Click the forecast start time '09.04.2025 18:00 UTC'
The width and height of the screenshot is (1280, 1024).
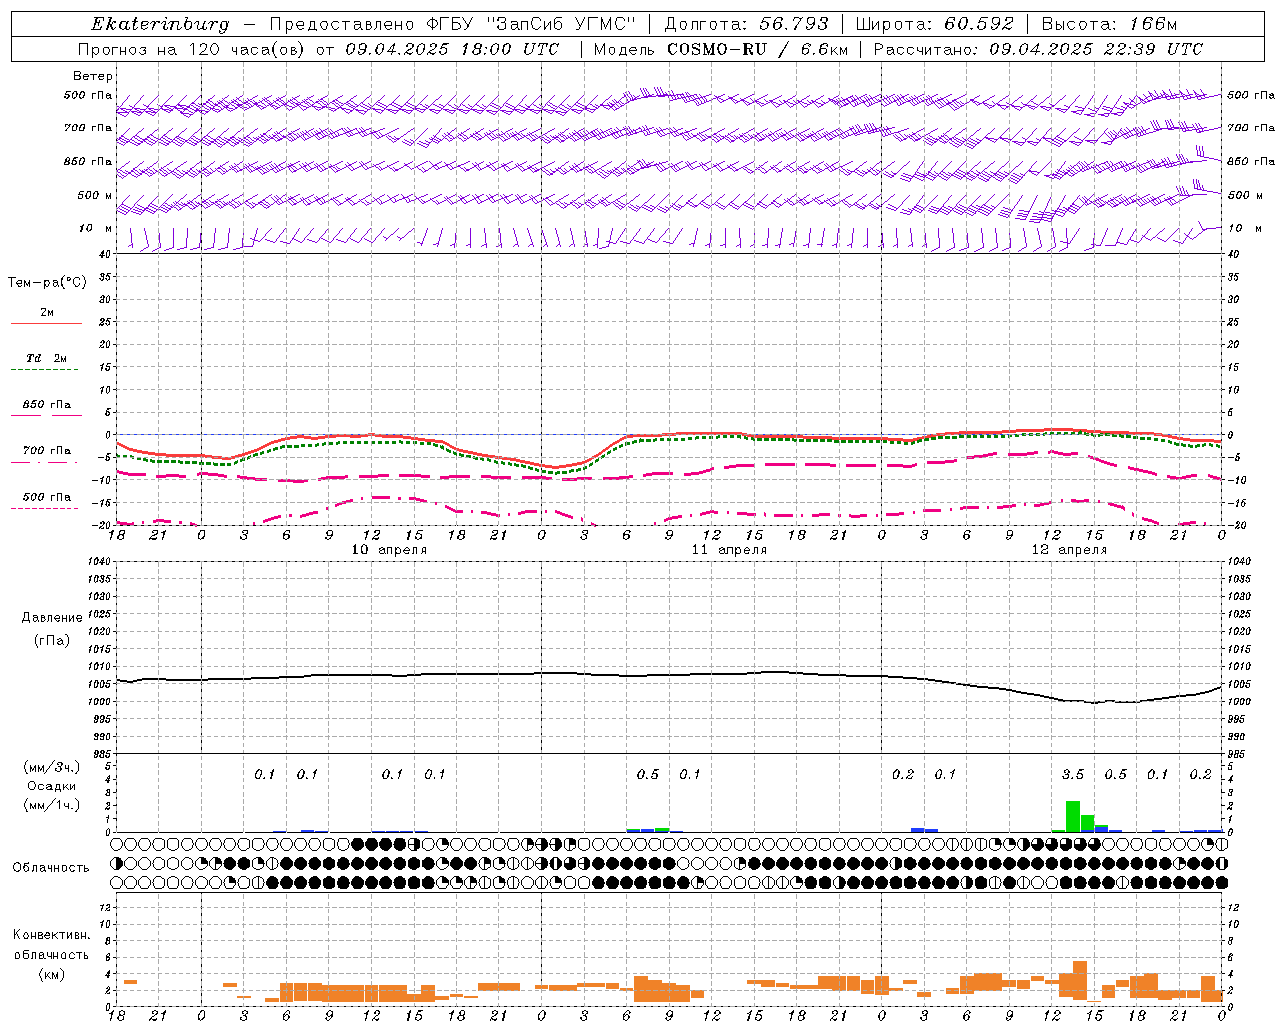click(x=452, y=49)
